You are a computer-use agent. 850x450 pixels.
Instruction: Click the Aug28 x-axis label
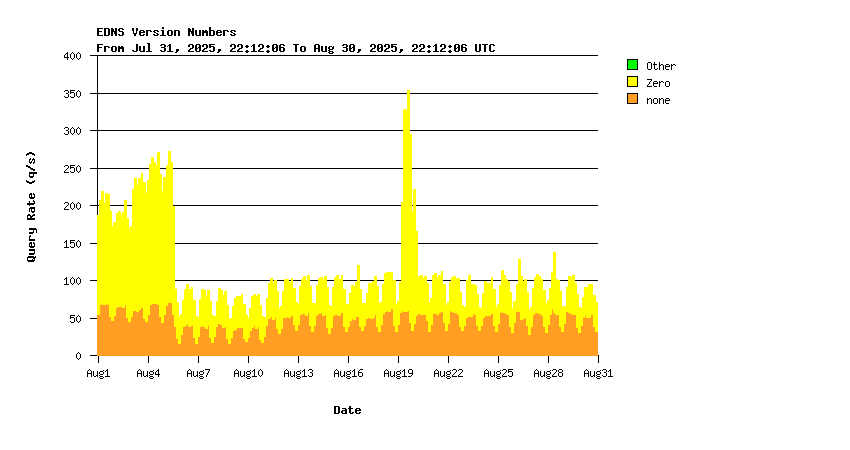click(x=548, y=374)
